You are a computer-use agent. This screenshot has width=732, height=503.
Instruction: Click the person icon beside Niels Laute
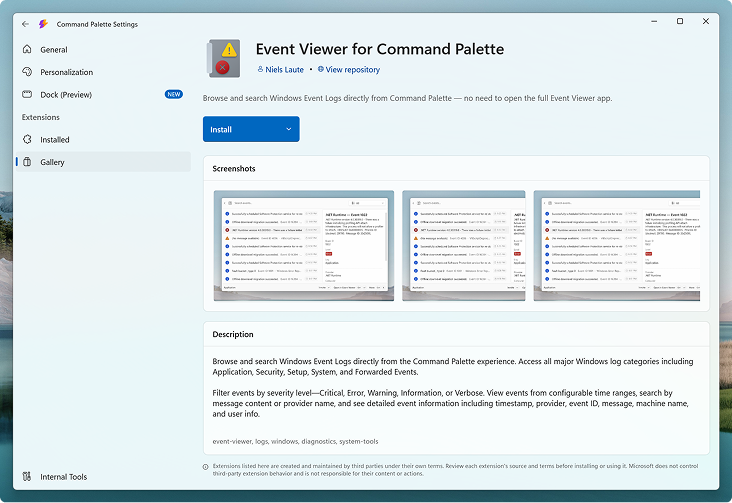coord(260,69)
